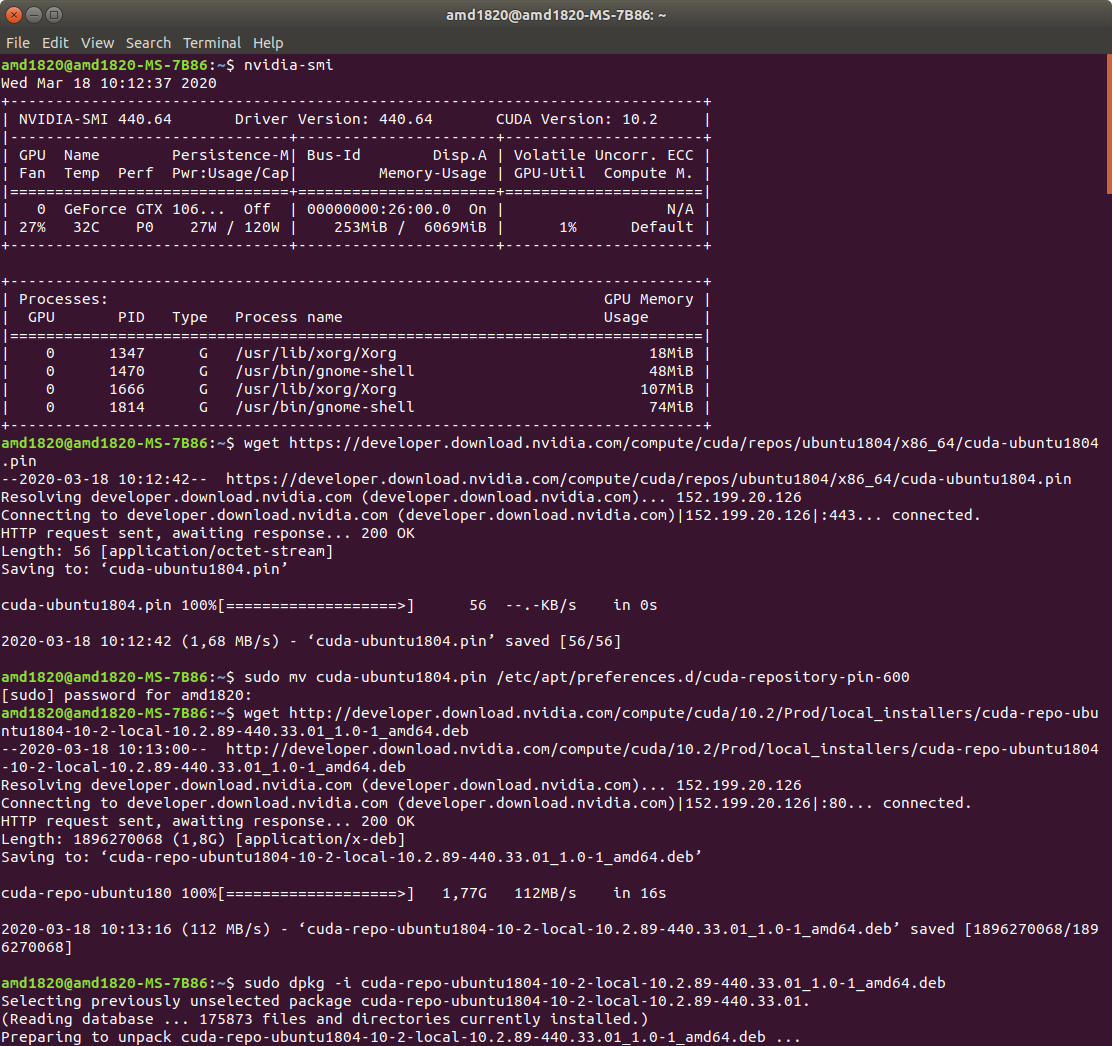Click "Saving to: 'cuda-ubuntu1804.pin'" line
The width and height of the screenshot is (1112, 1046).
pyautogui.click(x=145, y=569)
